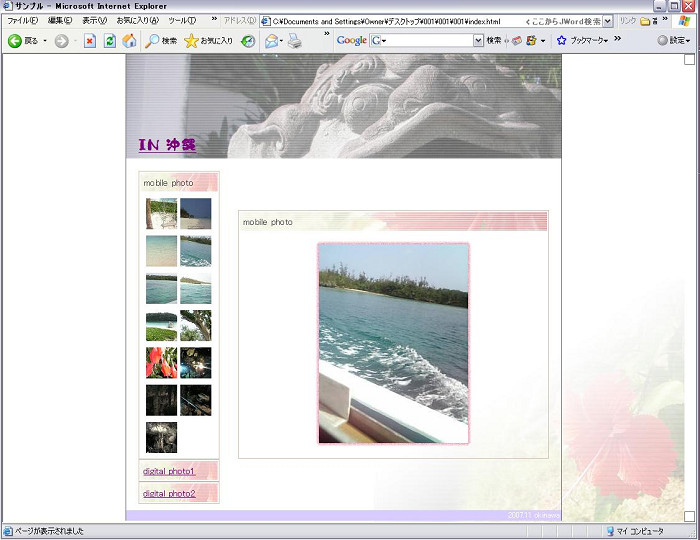The image size is (700, 540).
Task: Open the 表示(V) menu
Action: pos(94,21)
